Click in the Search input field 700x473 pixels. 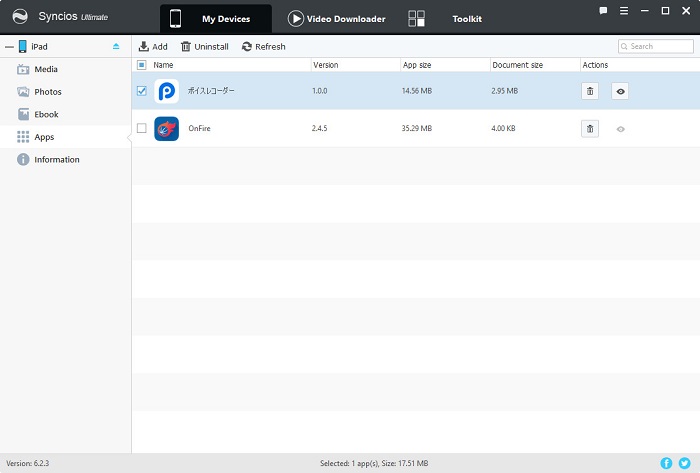[660, 46]
